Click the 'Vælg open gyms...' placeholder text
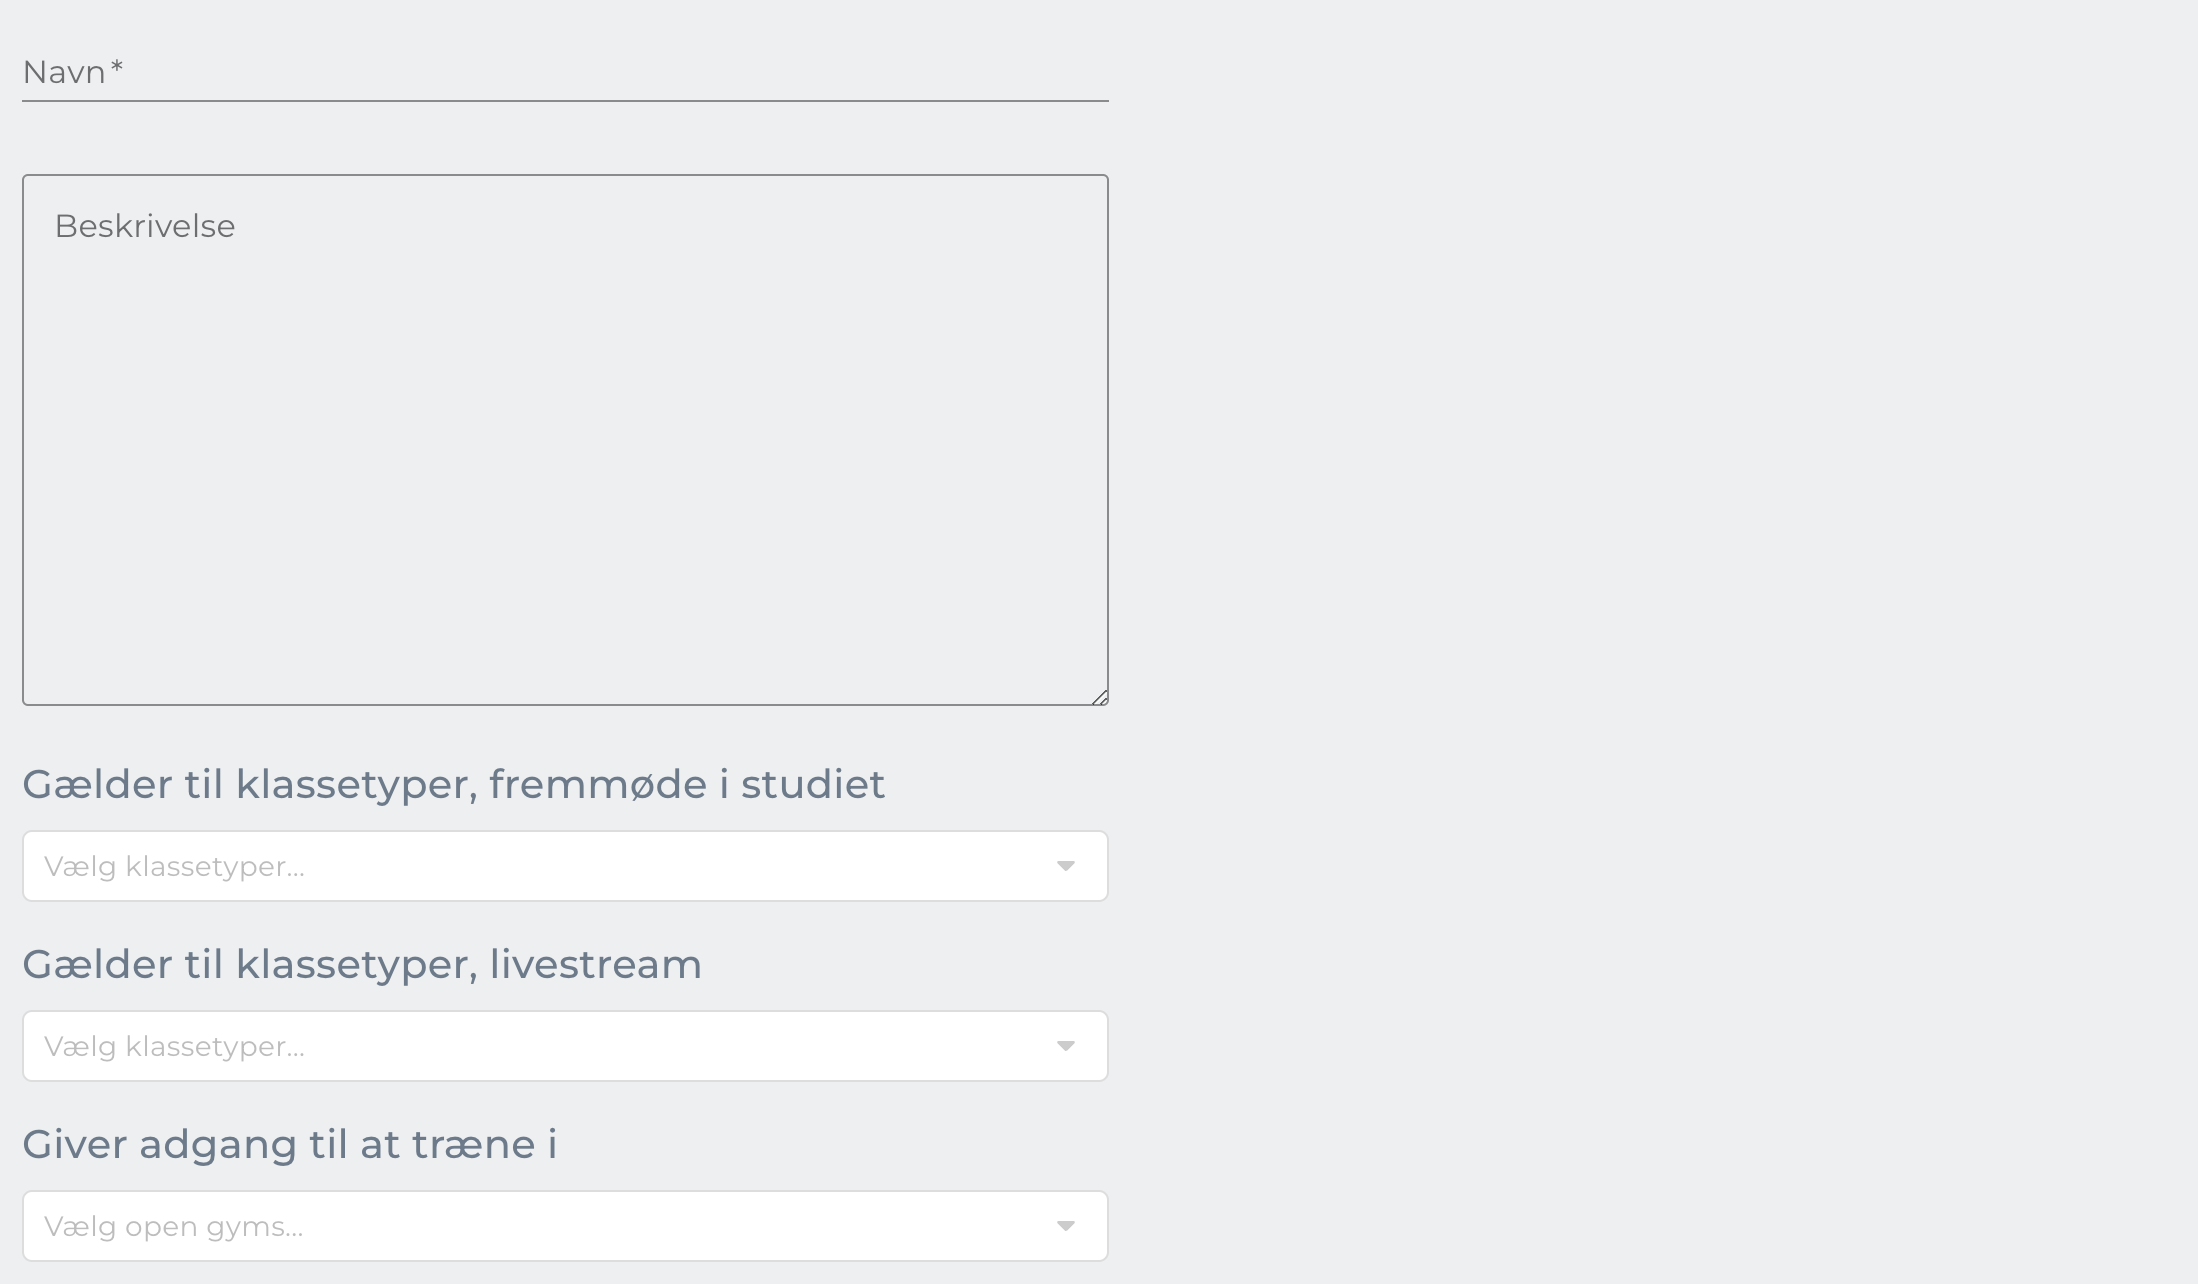 [x=174, y=1227]
